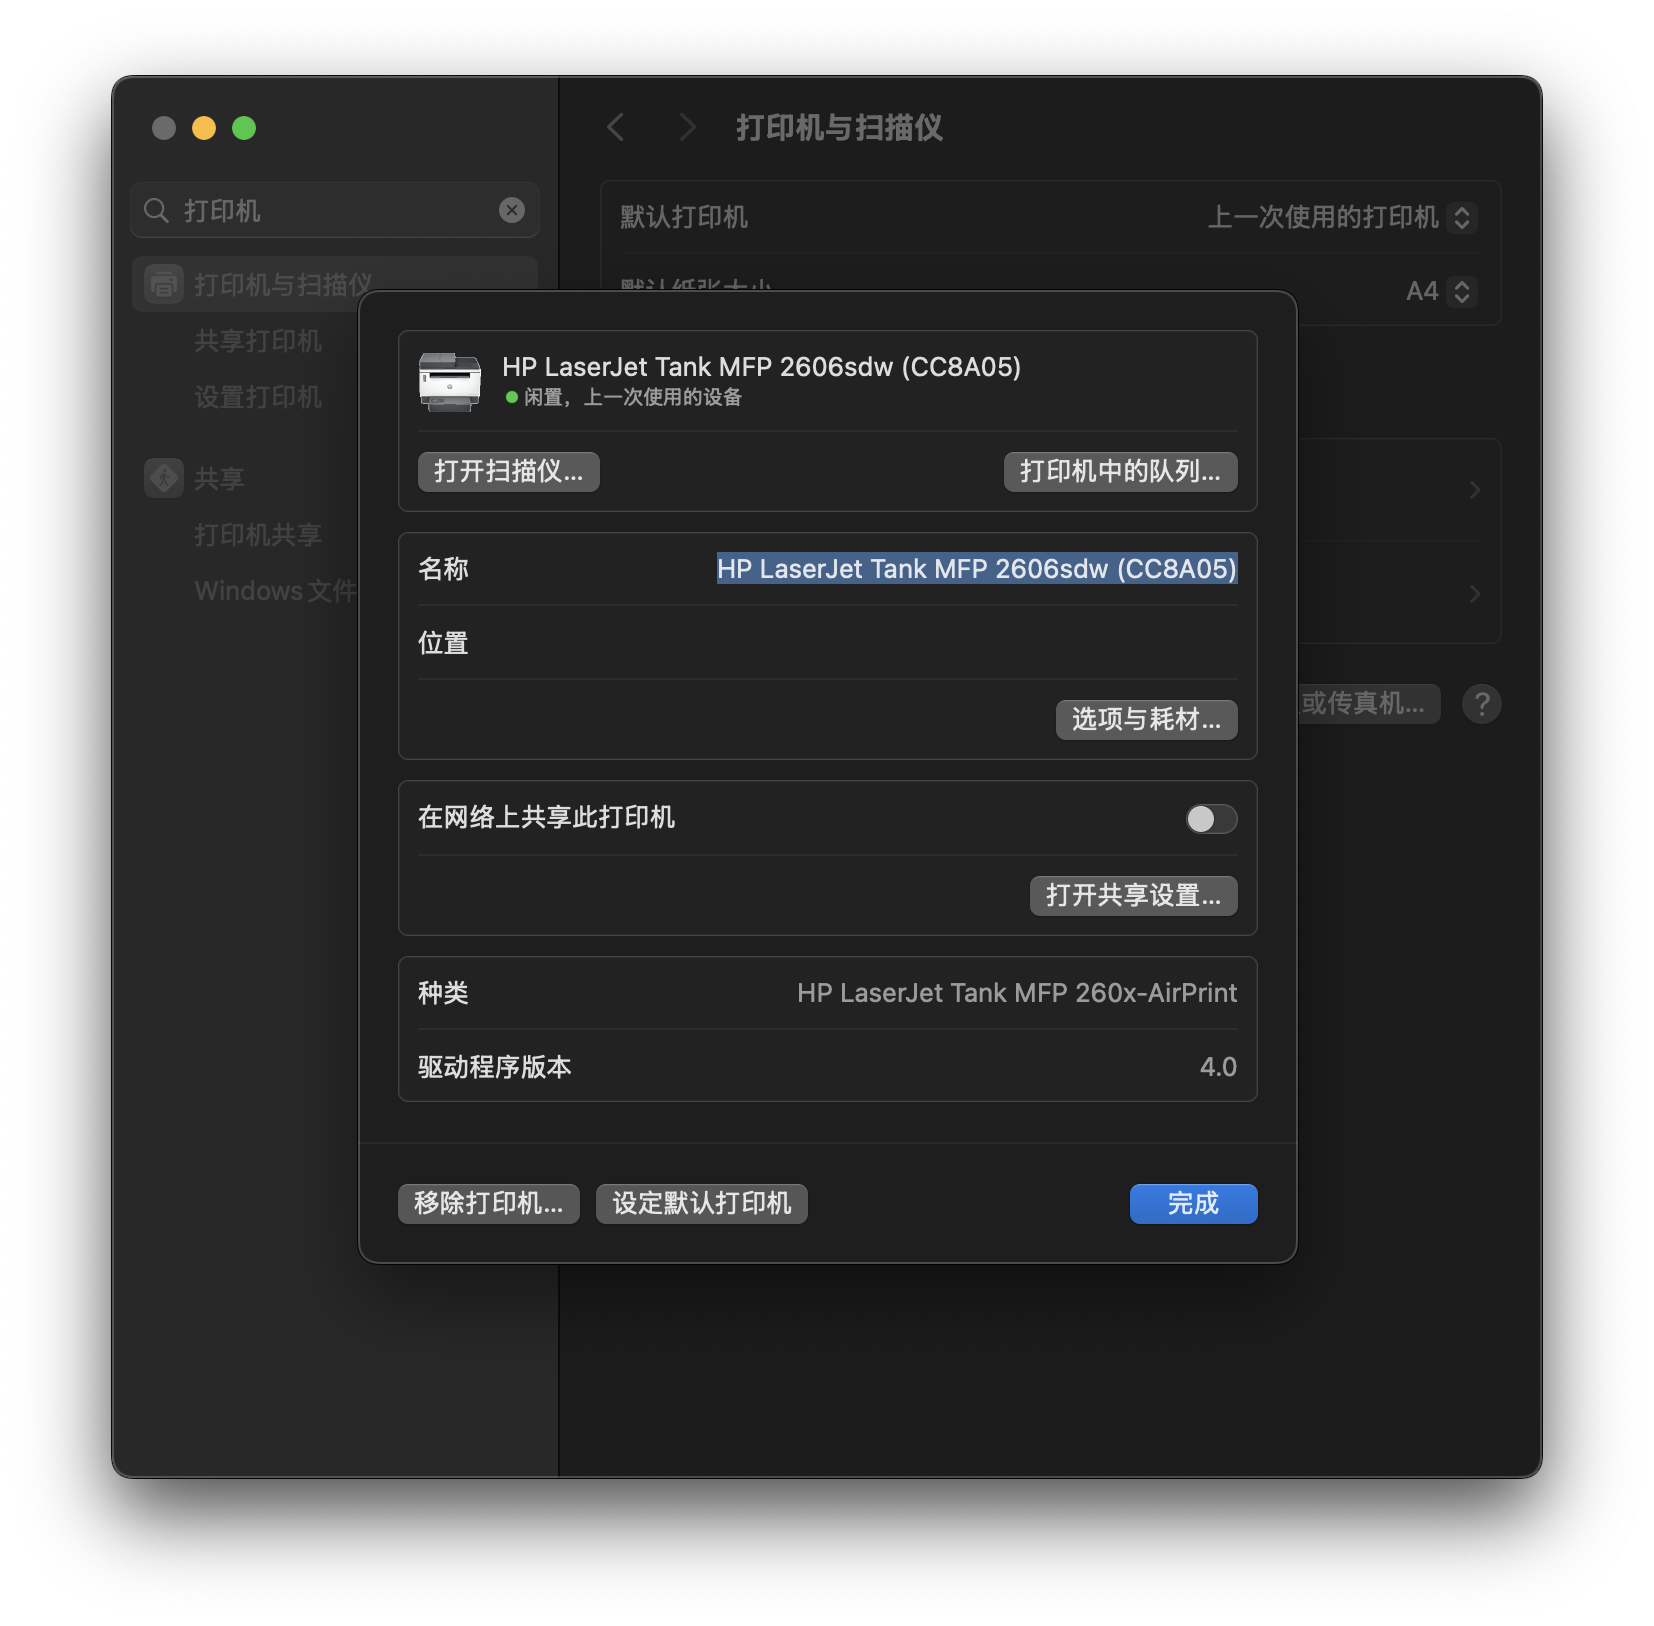Click the blue 完成 button
The image size is (1654, 1626).
tap(1193, 1203)
